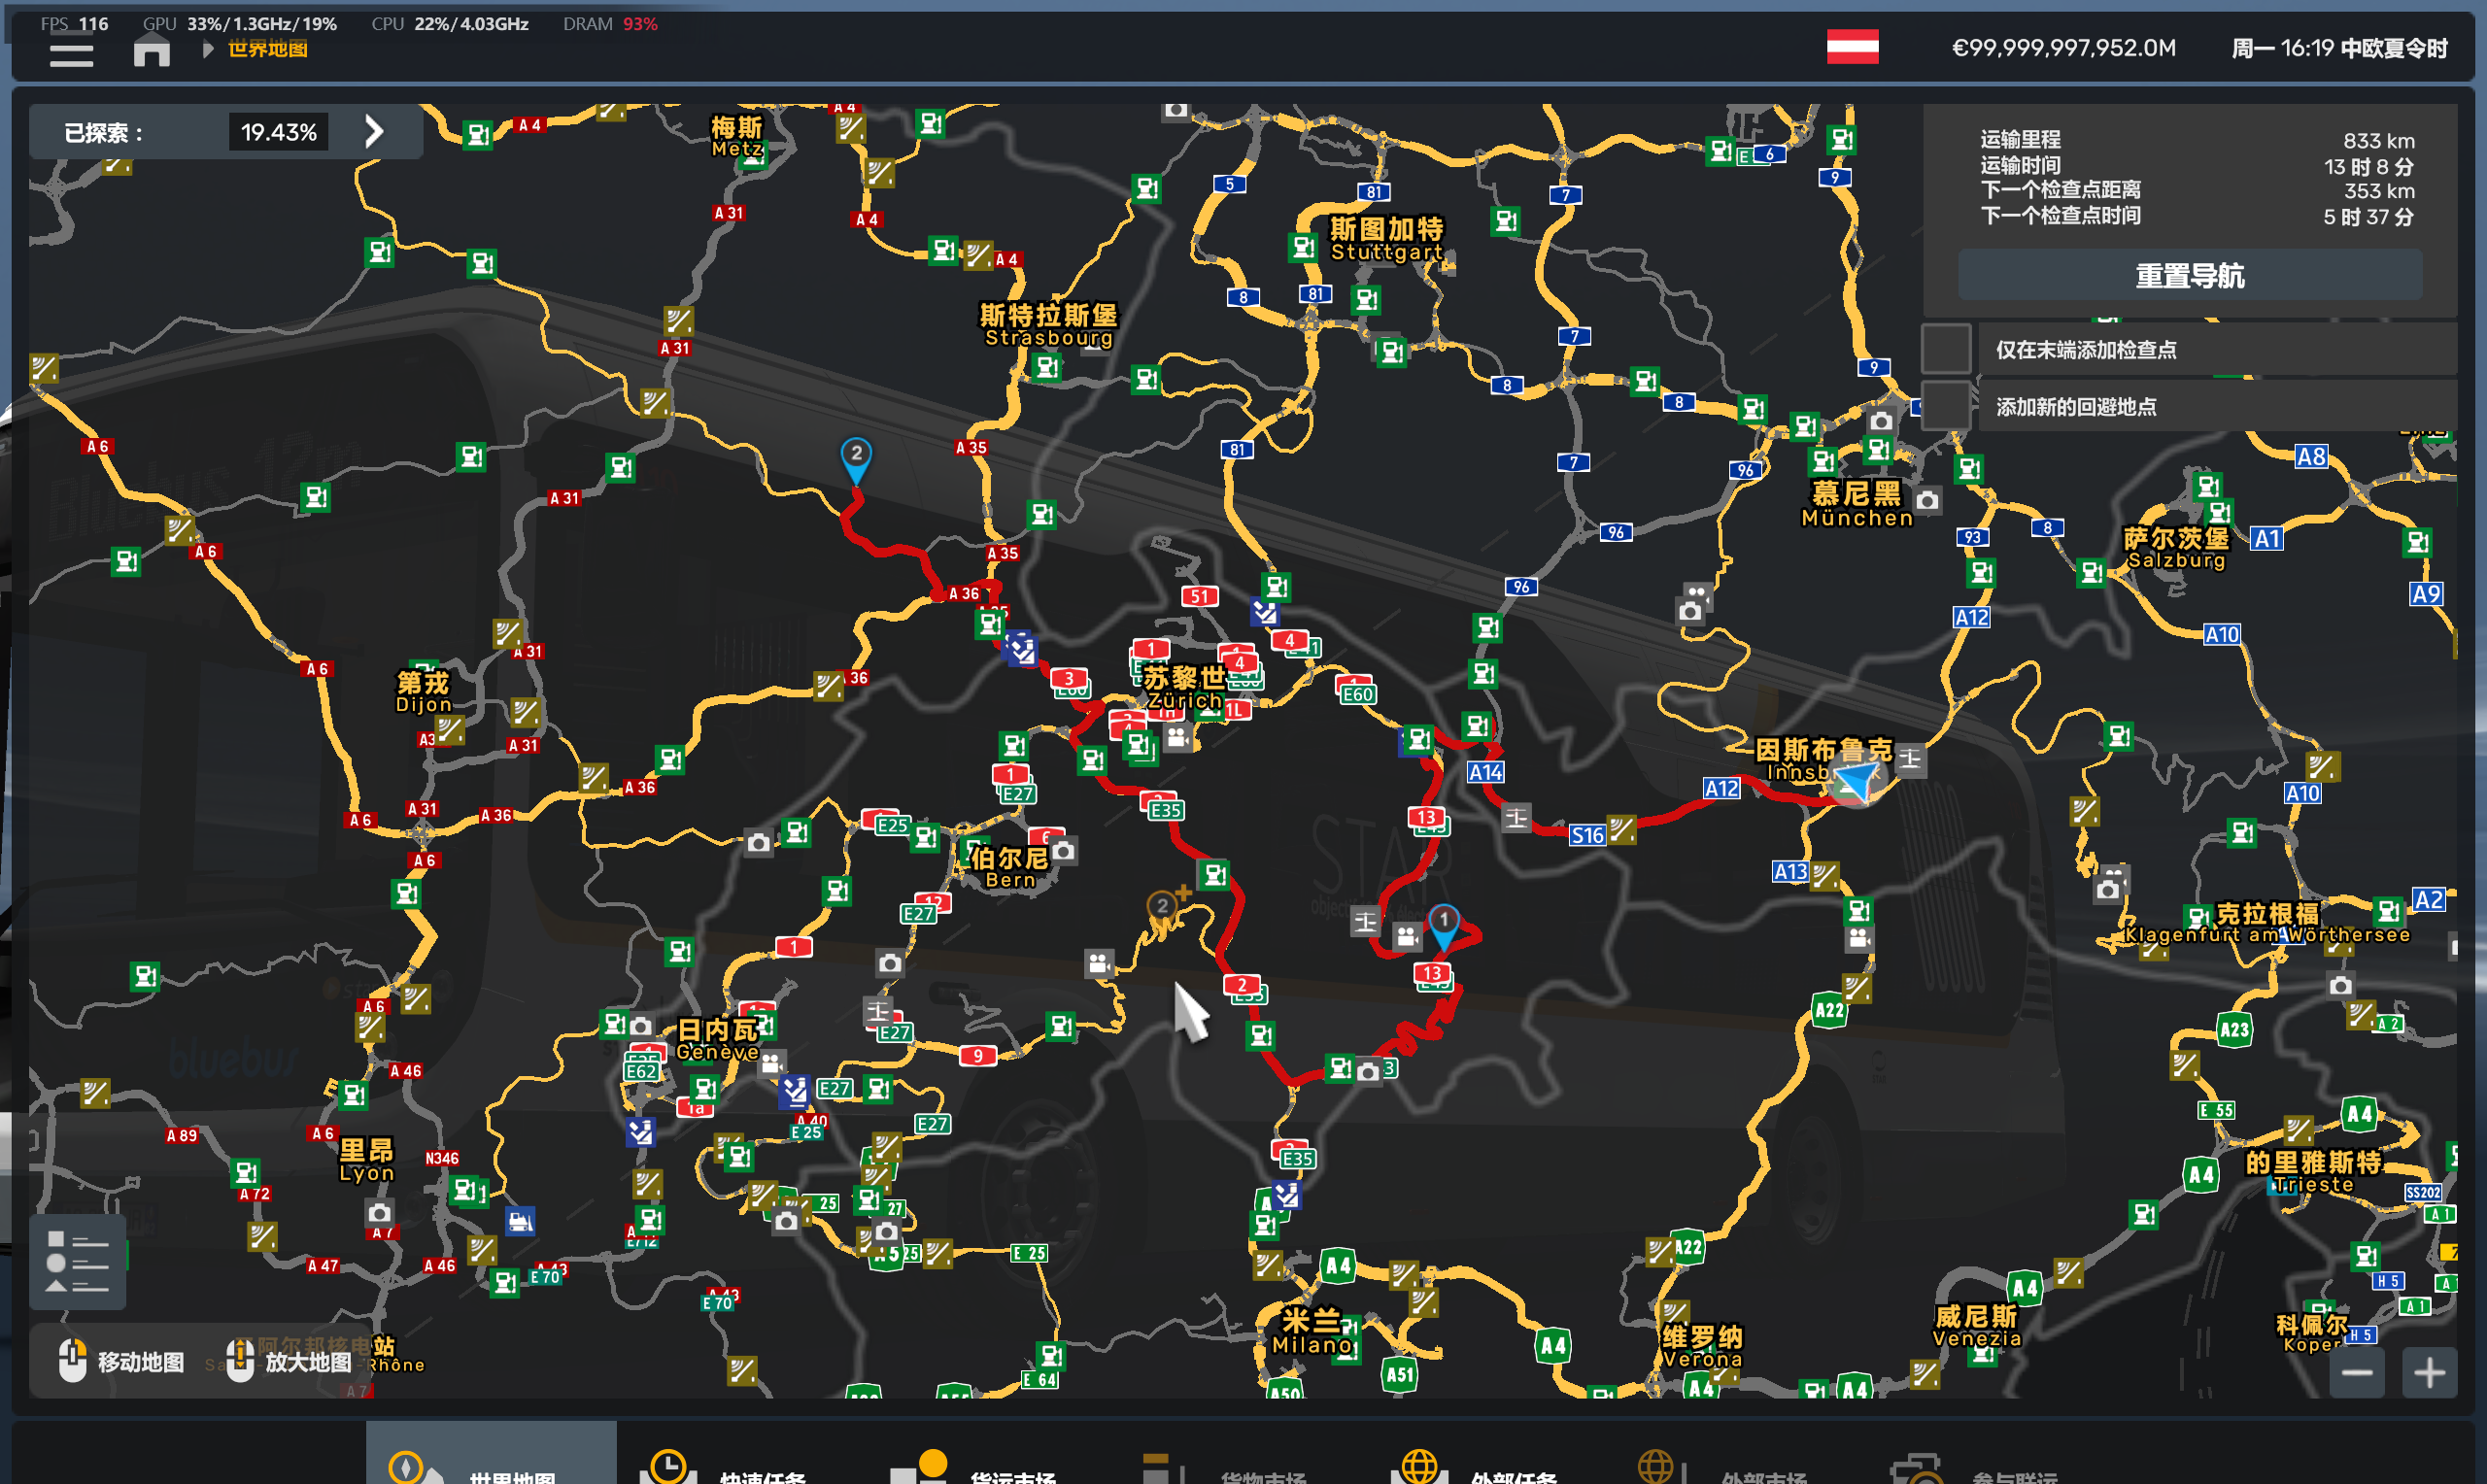Click the A8 road shield
The width and height of the screenshot is (2487, 1484).
click(2310, 457)
